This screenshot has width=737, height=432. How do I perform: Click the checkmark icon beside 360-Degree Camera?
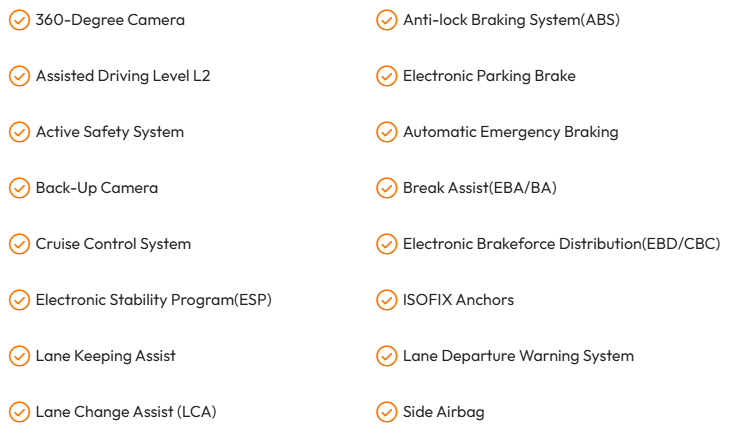point(20,20)
